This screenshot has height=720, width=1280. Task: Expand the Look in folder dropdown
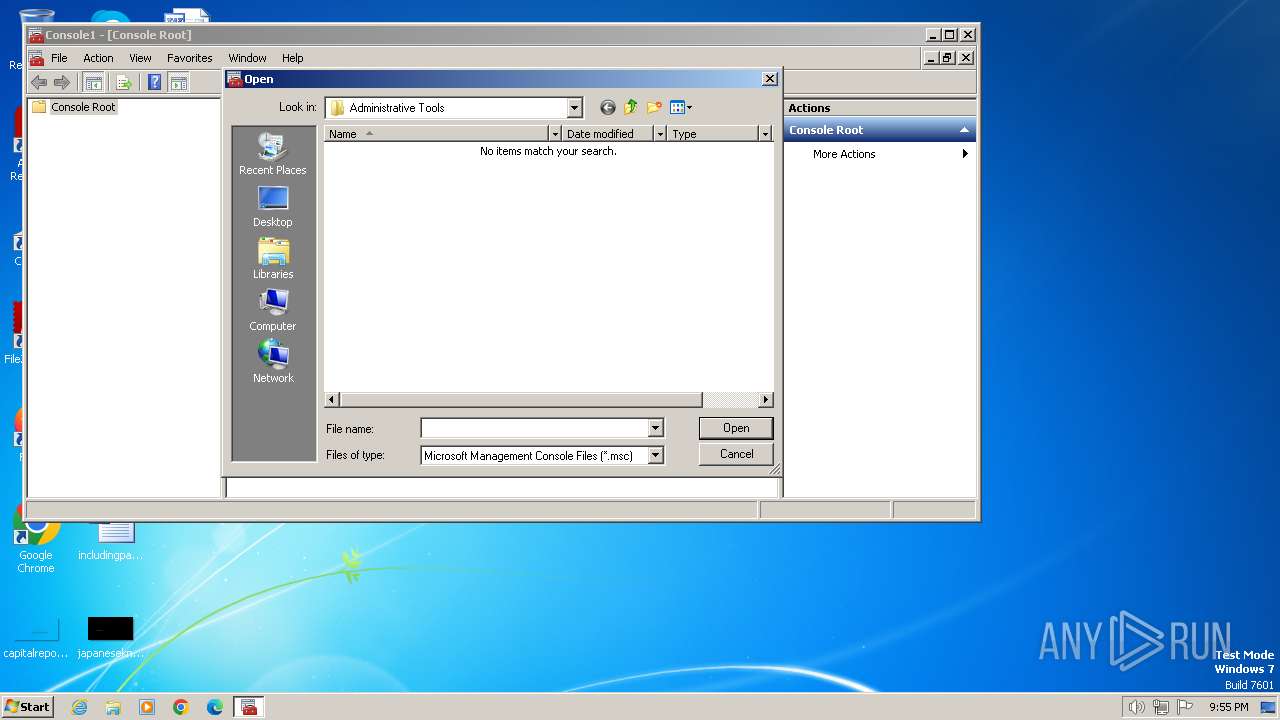(x=574, y=108)
